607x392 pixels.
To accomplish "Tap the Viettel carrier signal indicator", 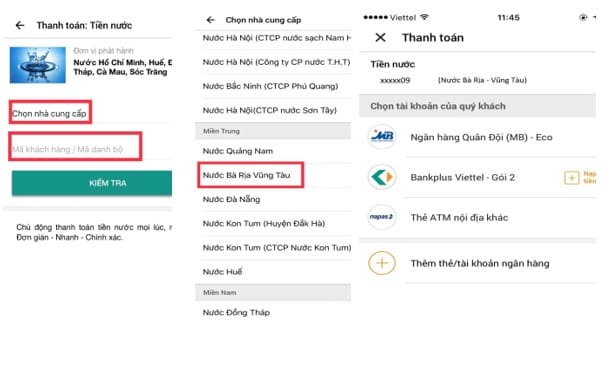I will tap(389, 17).
